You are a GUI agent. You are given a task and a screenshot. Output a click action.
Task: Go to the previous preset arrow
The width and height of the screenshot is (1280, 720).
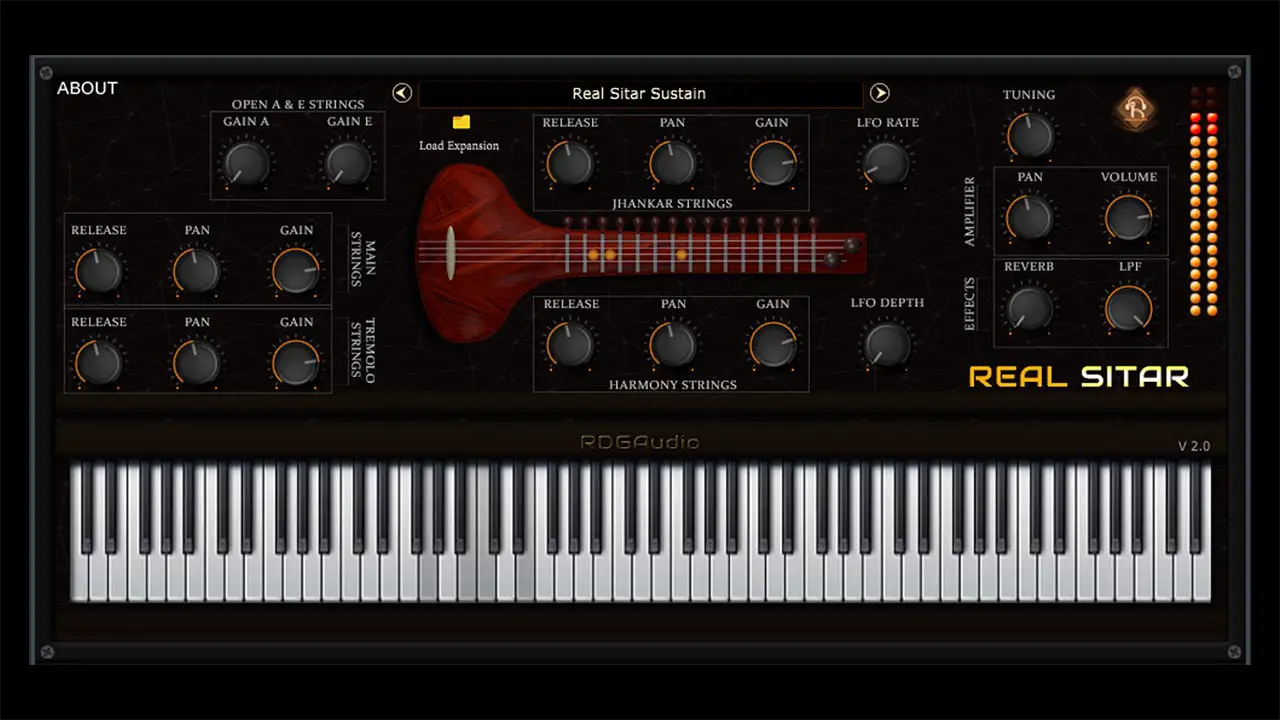tap(402, 93)
